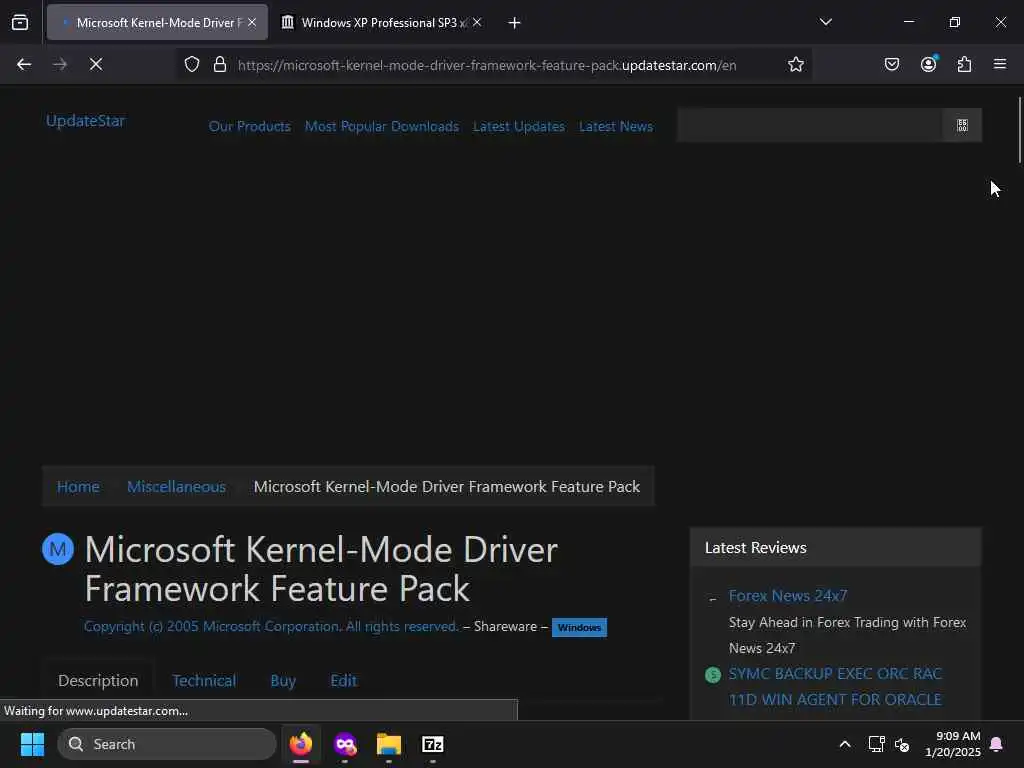Open SYMC BACKUP EXEC ORC RAC review
The width and height of the screenshot is (1024, 768).
tap(835, 686)
